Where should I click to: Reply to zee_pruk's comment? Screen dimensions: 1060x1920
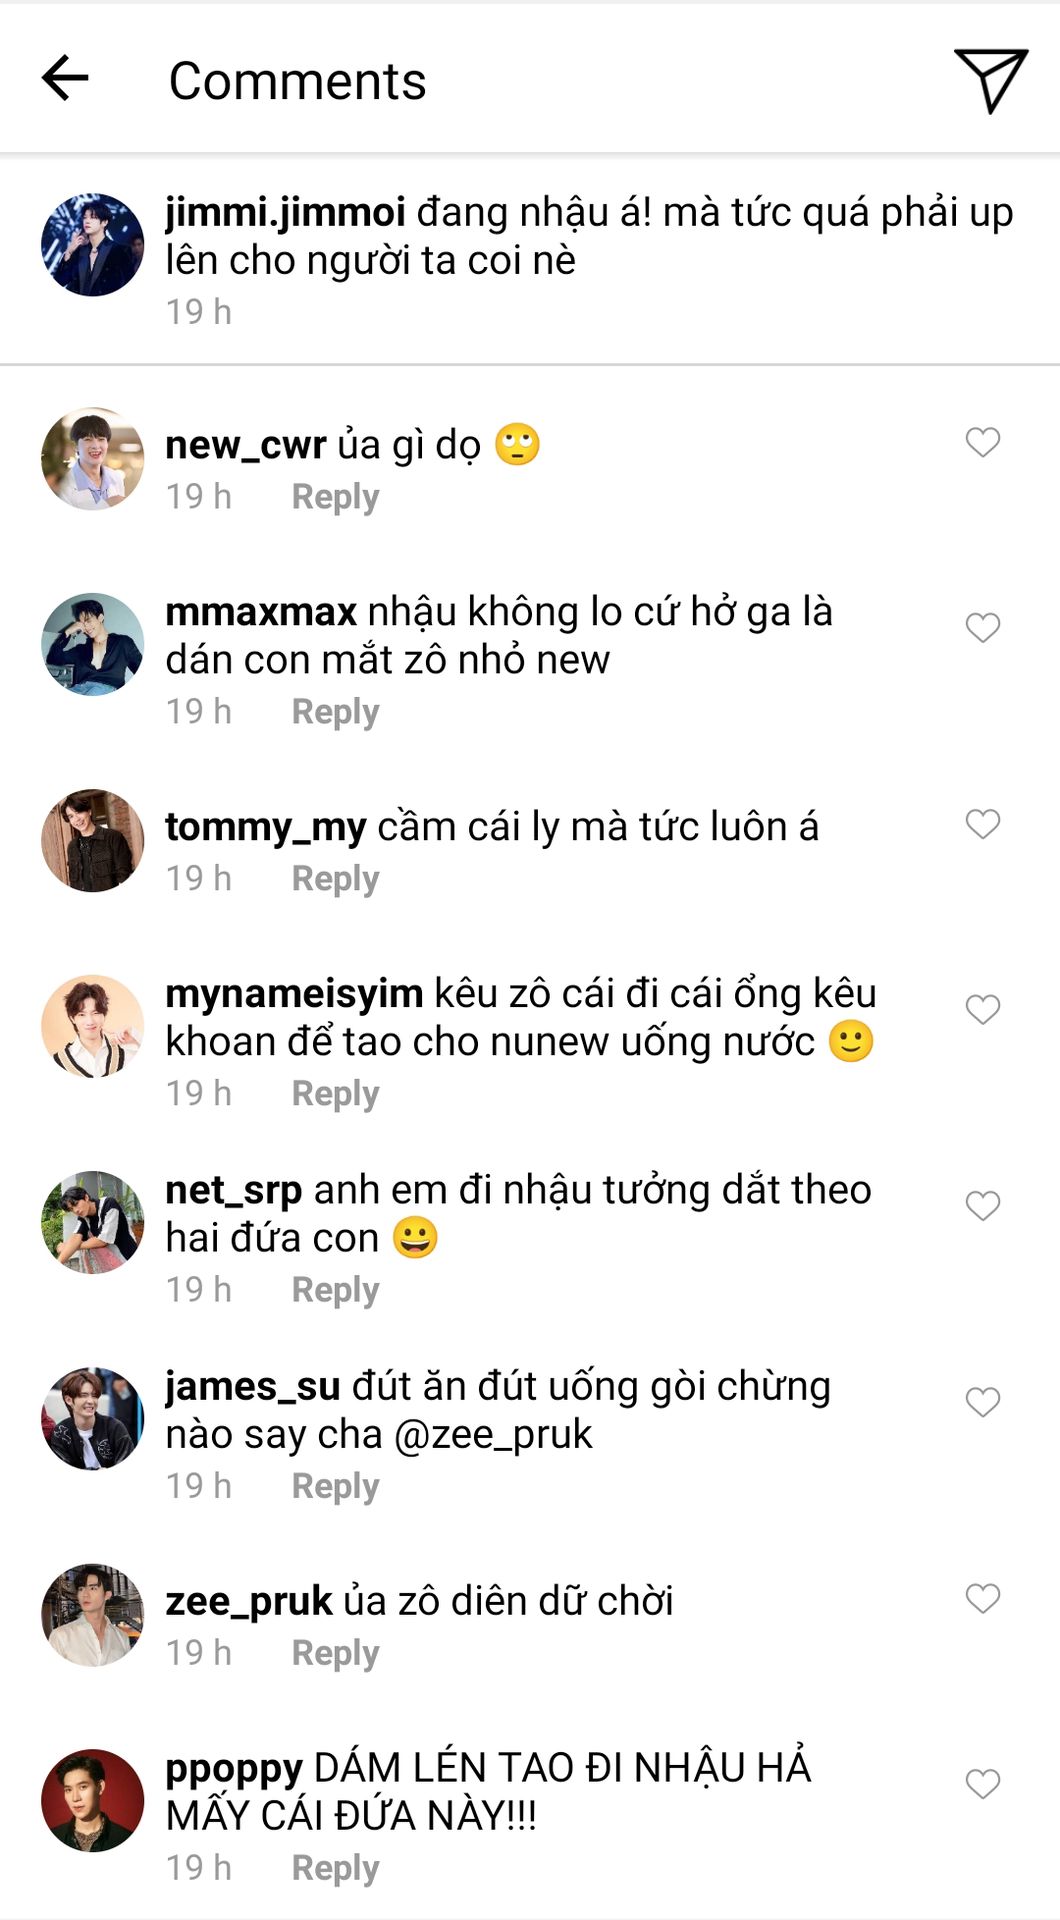[335, 1653]
